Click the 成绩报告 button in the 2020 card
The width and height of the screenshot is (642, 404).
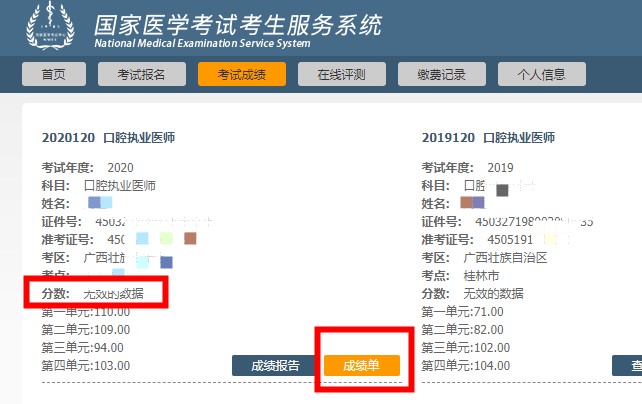[x=275, y=365]
